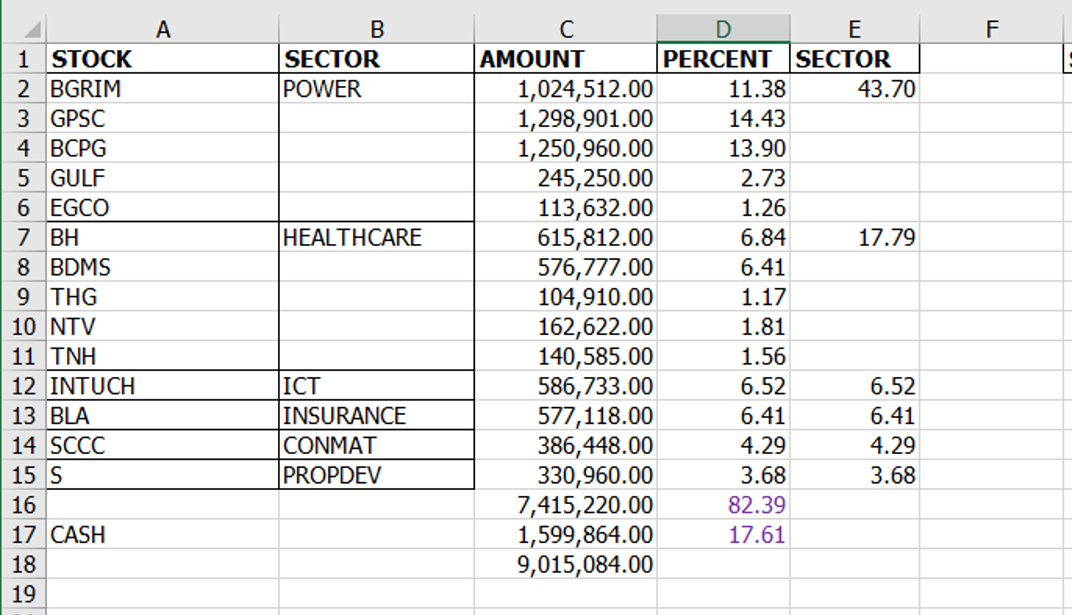This screenshot has height=615, width=1072.
Task: Click the POWER sector cell
Action: [x=377, y=89]
